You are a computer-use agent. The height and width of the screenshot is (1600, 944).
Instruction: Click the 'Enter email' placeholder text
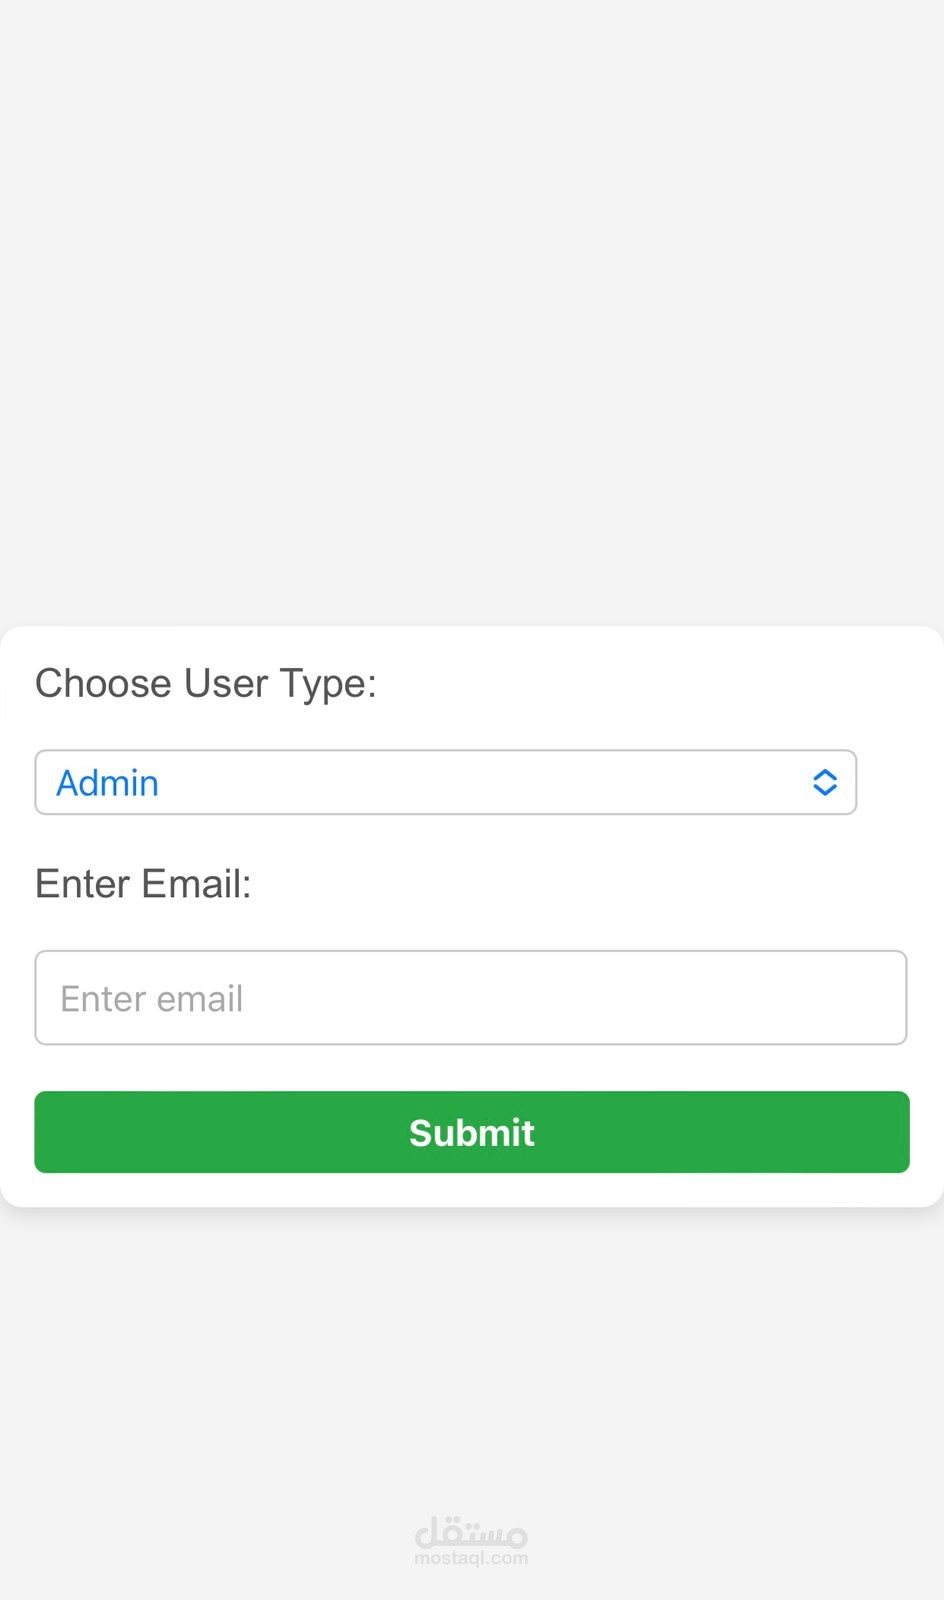[x=152, y=999]
